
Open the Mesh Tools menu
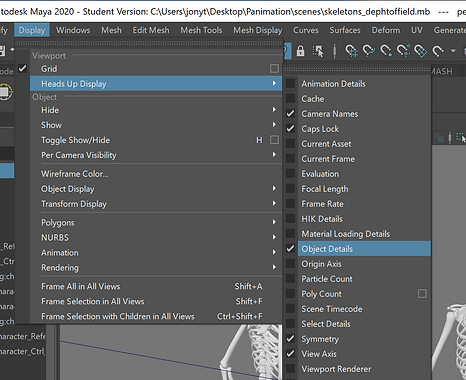click(x=201, y=30)
